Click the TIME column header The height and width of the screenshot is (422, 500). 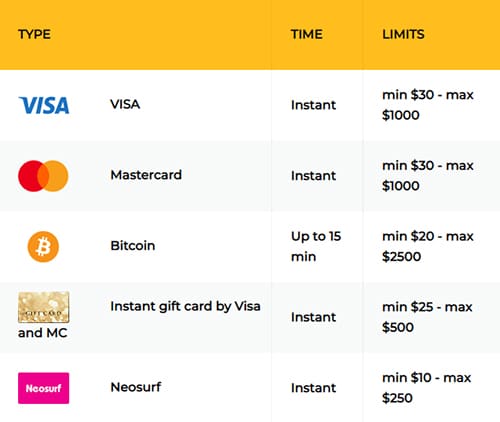pos(307,34)
